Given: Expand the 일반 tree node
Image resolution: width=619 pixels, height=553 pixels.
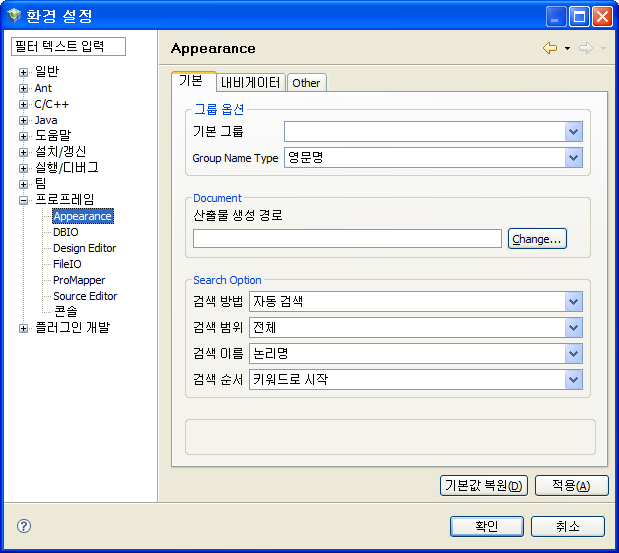Looking at the screenshot, I should coord(23,72).
